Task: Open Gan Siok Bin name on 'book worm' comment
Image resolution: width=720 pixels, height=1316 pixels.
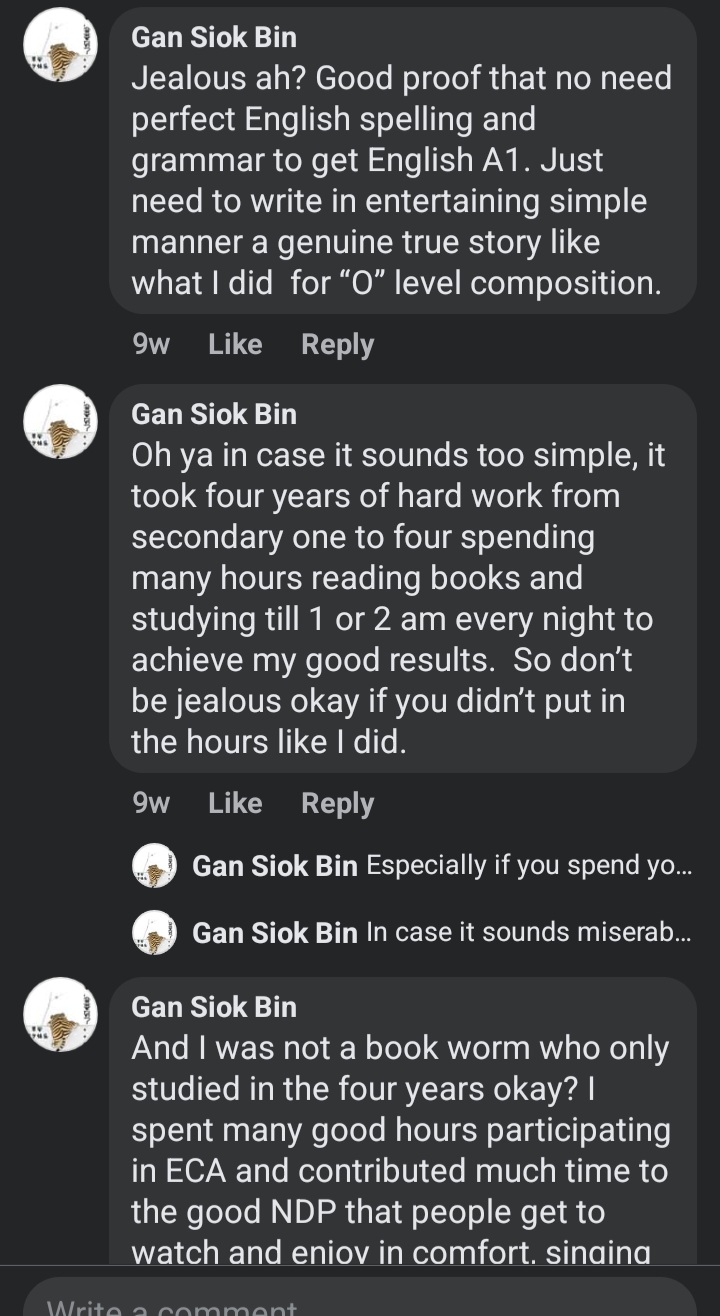Action: 214,1007
